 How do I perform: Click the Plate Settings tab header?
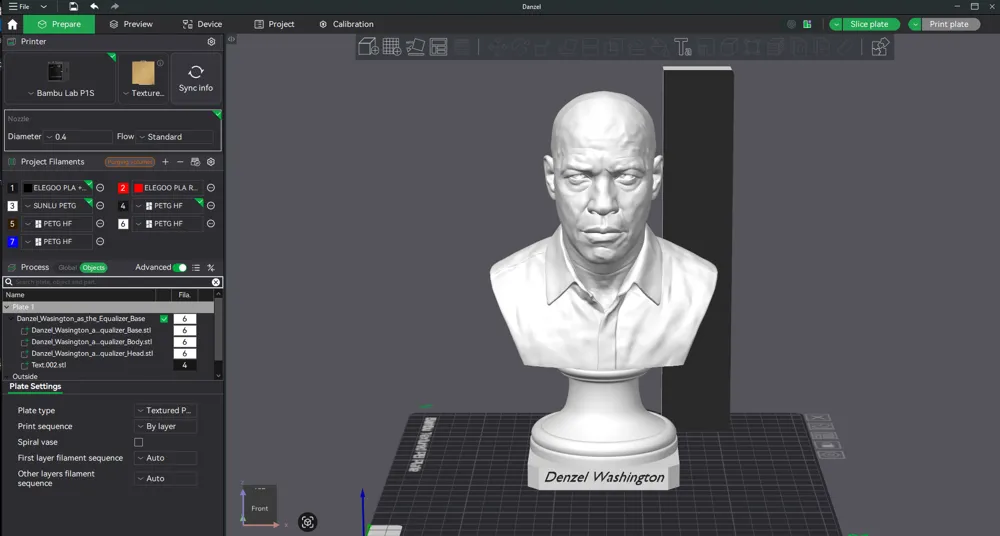[x=35, y=387]
